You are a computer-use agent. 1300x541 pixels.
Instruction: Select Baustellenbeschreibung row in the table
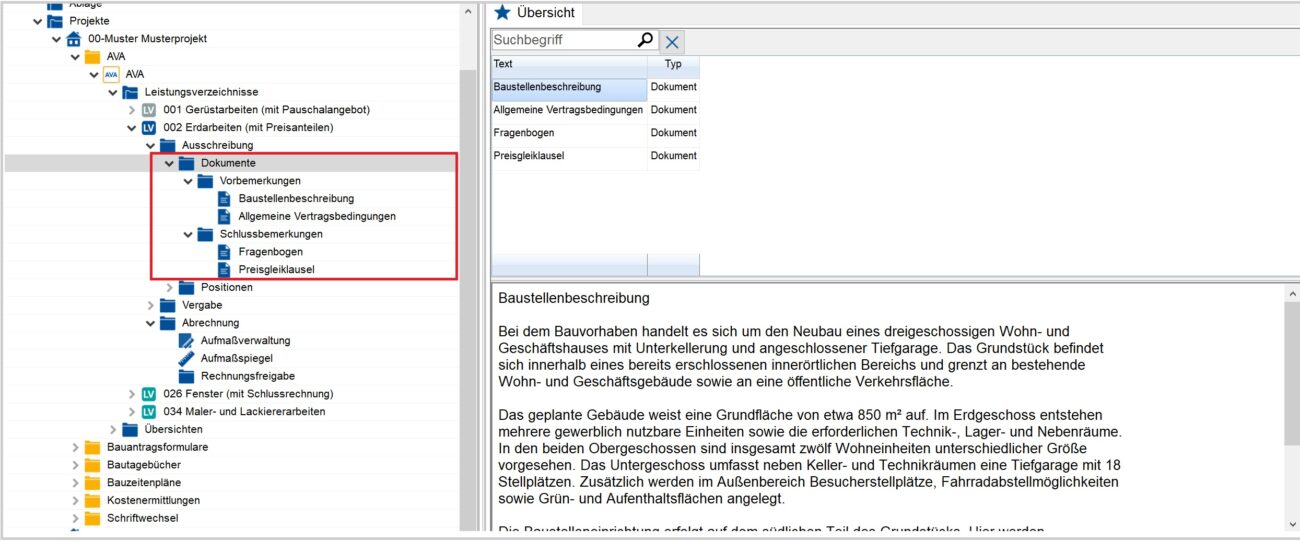pyautogui.click(x=595, y=87)
